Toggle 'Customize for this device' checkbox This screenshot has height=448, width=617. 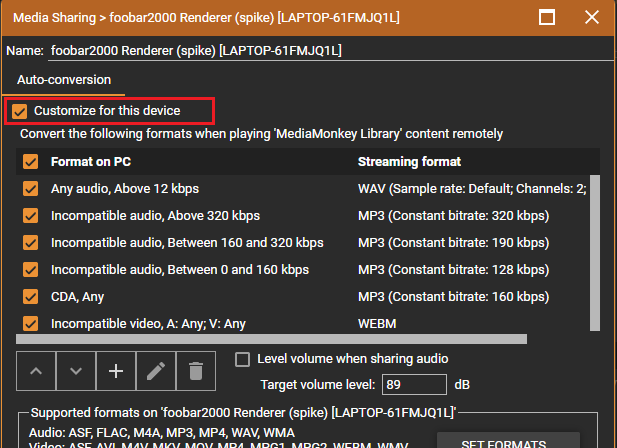(x=20, y=110)
